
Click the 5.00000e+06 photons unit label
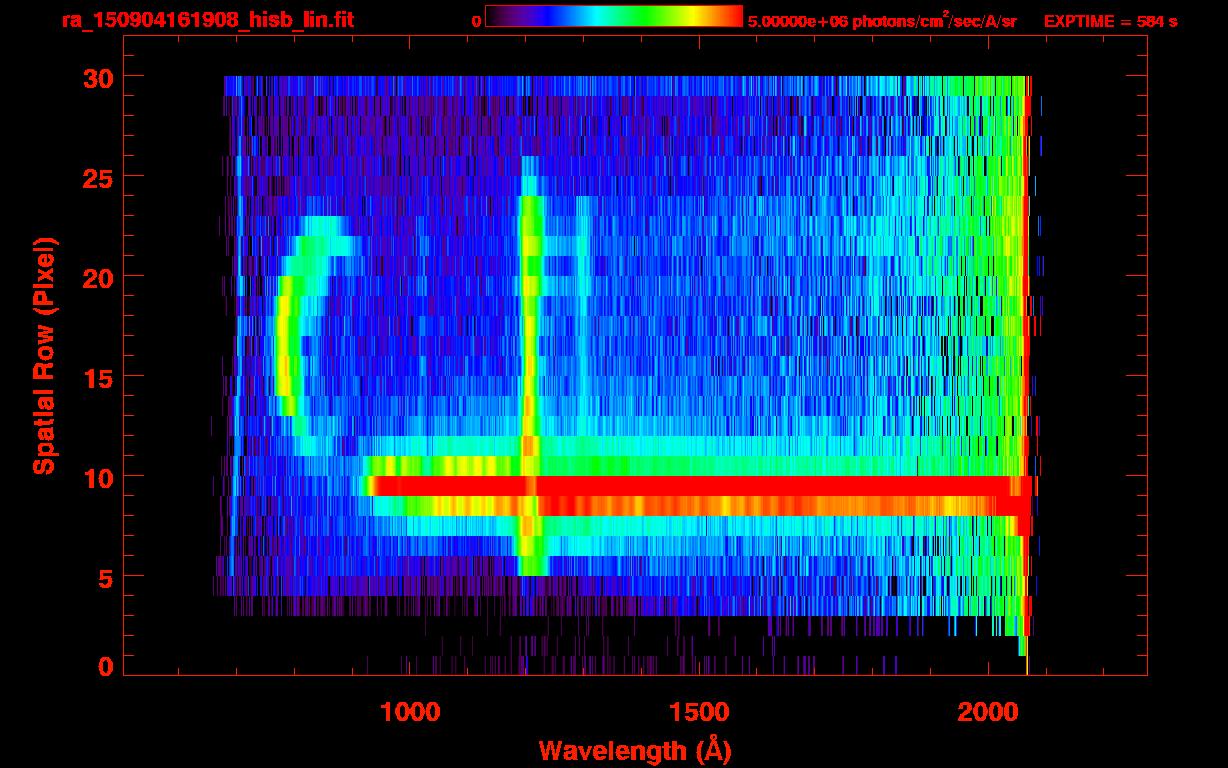pos(882,20)
